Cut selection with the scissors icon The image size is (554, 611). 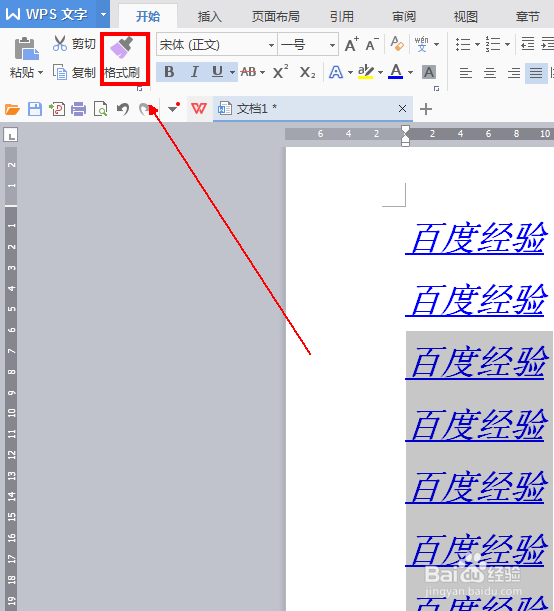click(60, 44)
